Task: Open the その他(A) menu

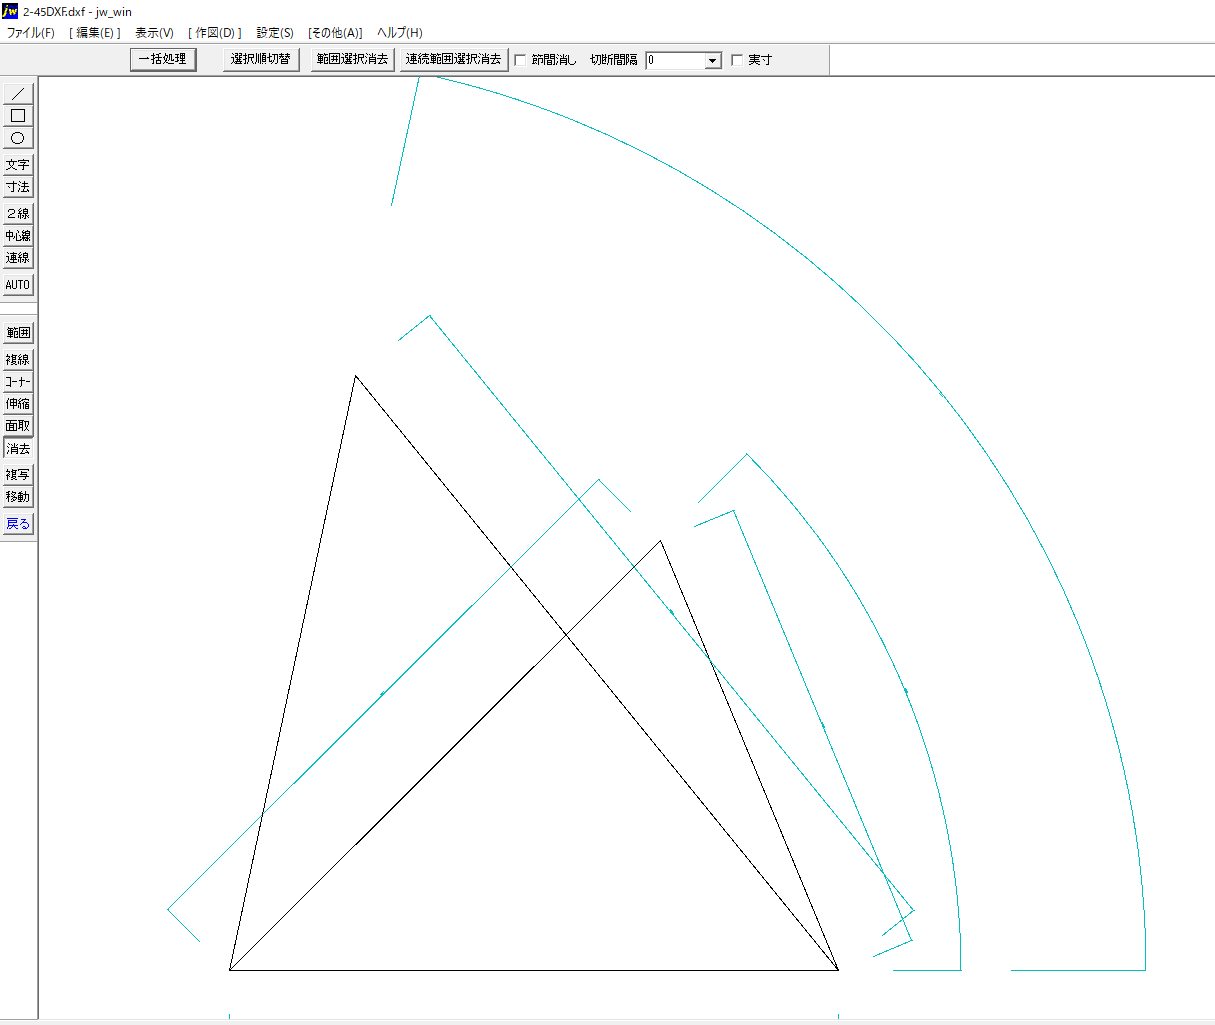Action: [335, 33]
